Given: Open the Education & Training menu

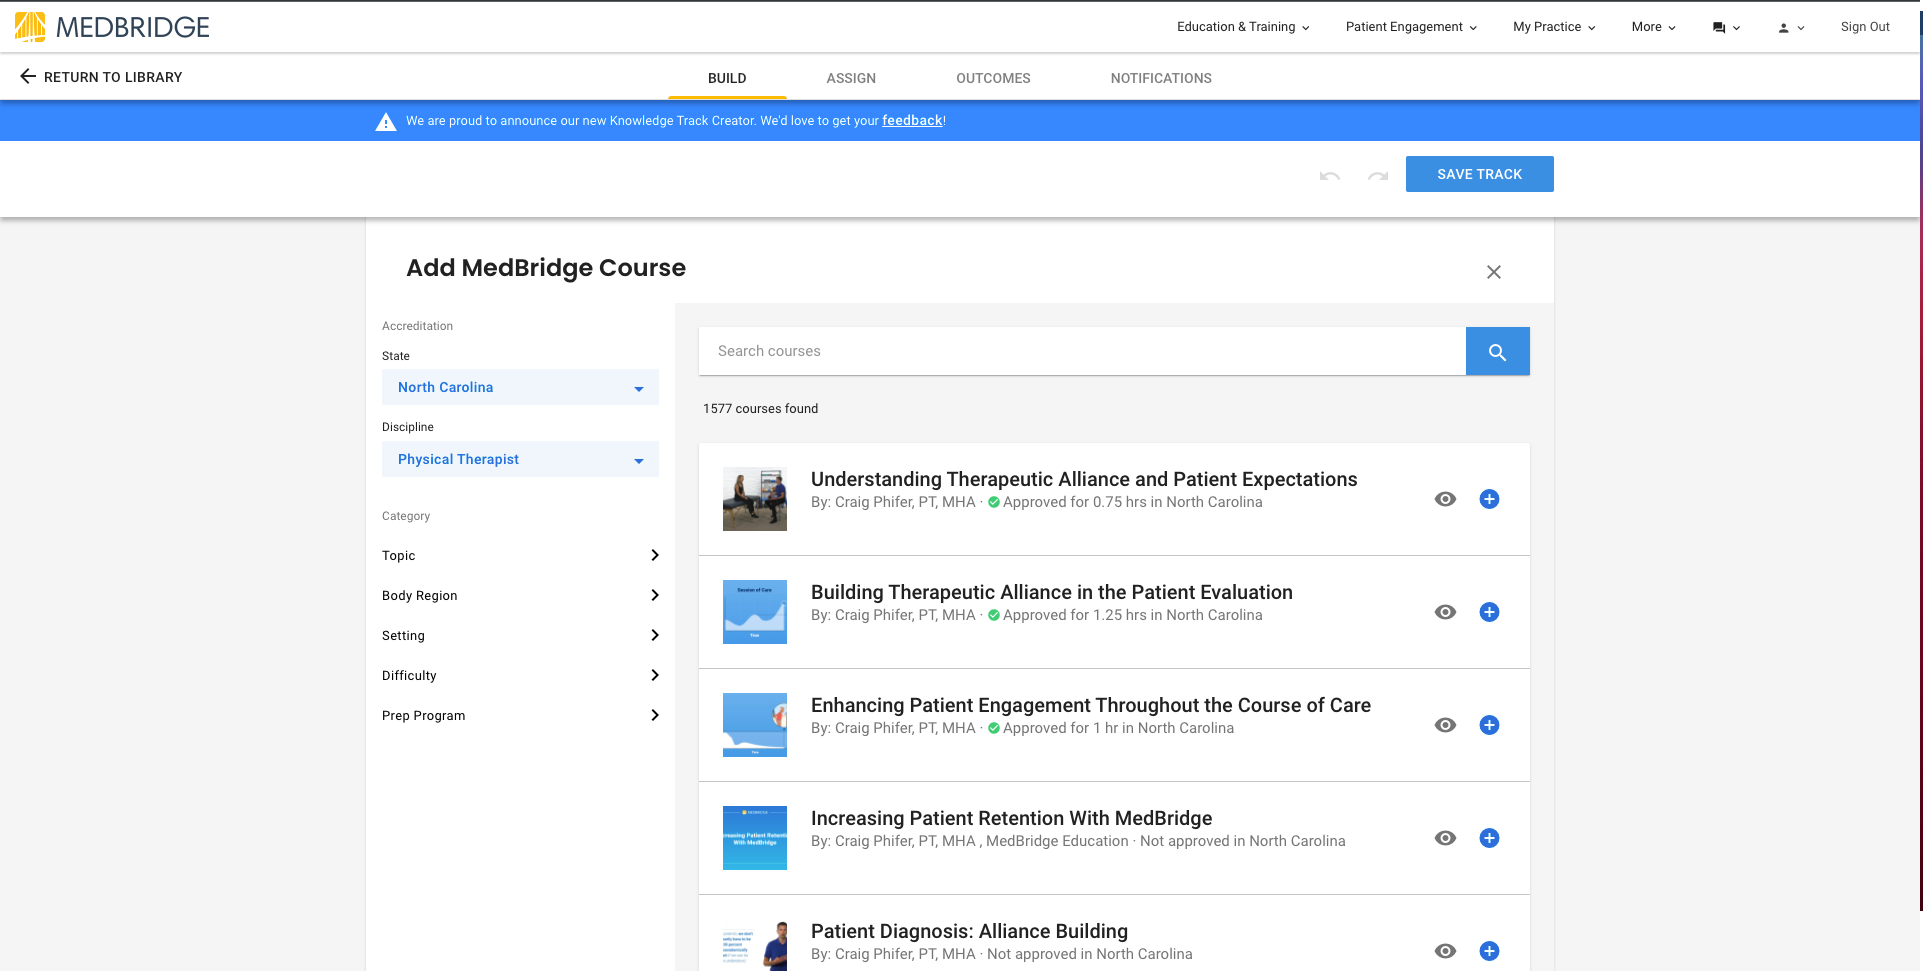Looking at the screenshot, I should 1243,27.
